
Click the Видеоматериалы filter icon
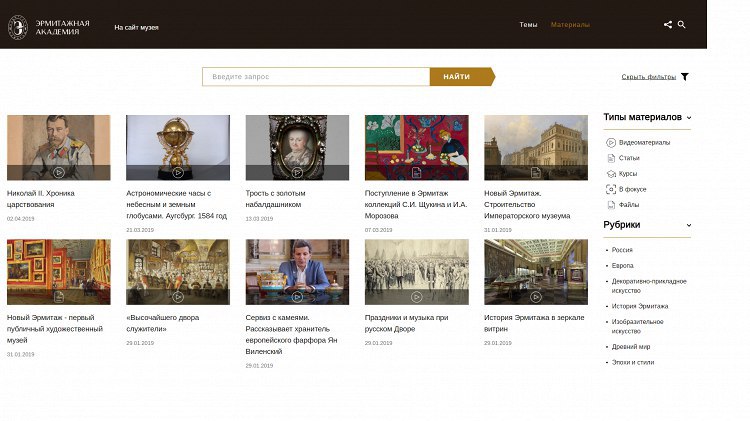611,143
